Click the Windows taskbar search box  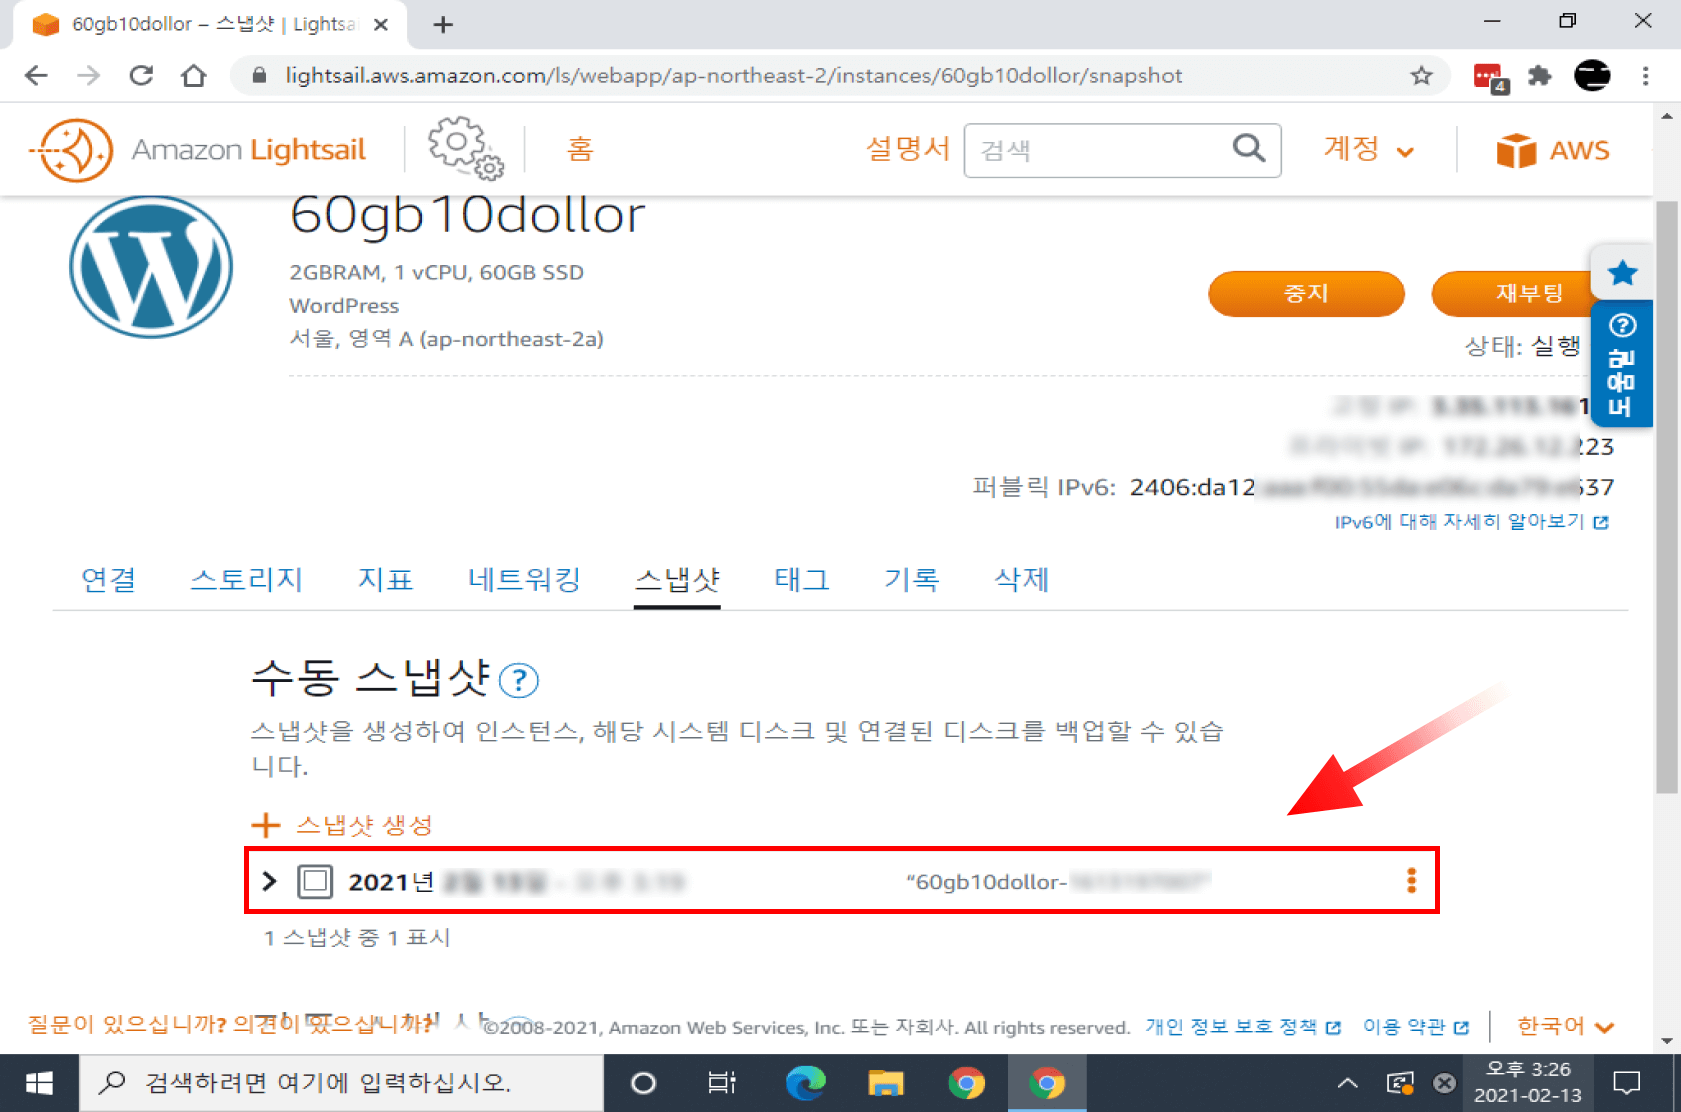tap(342, 1082)
